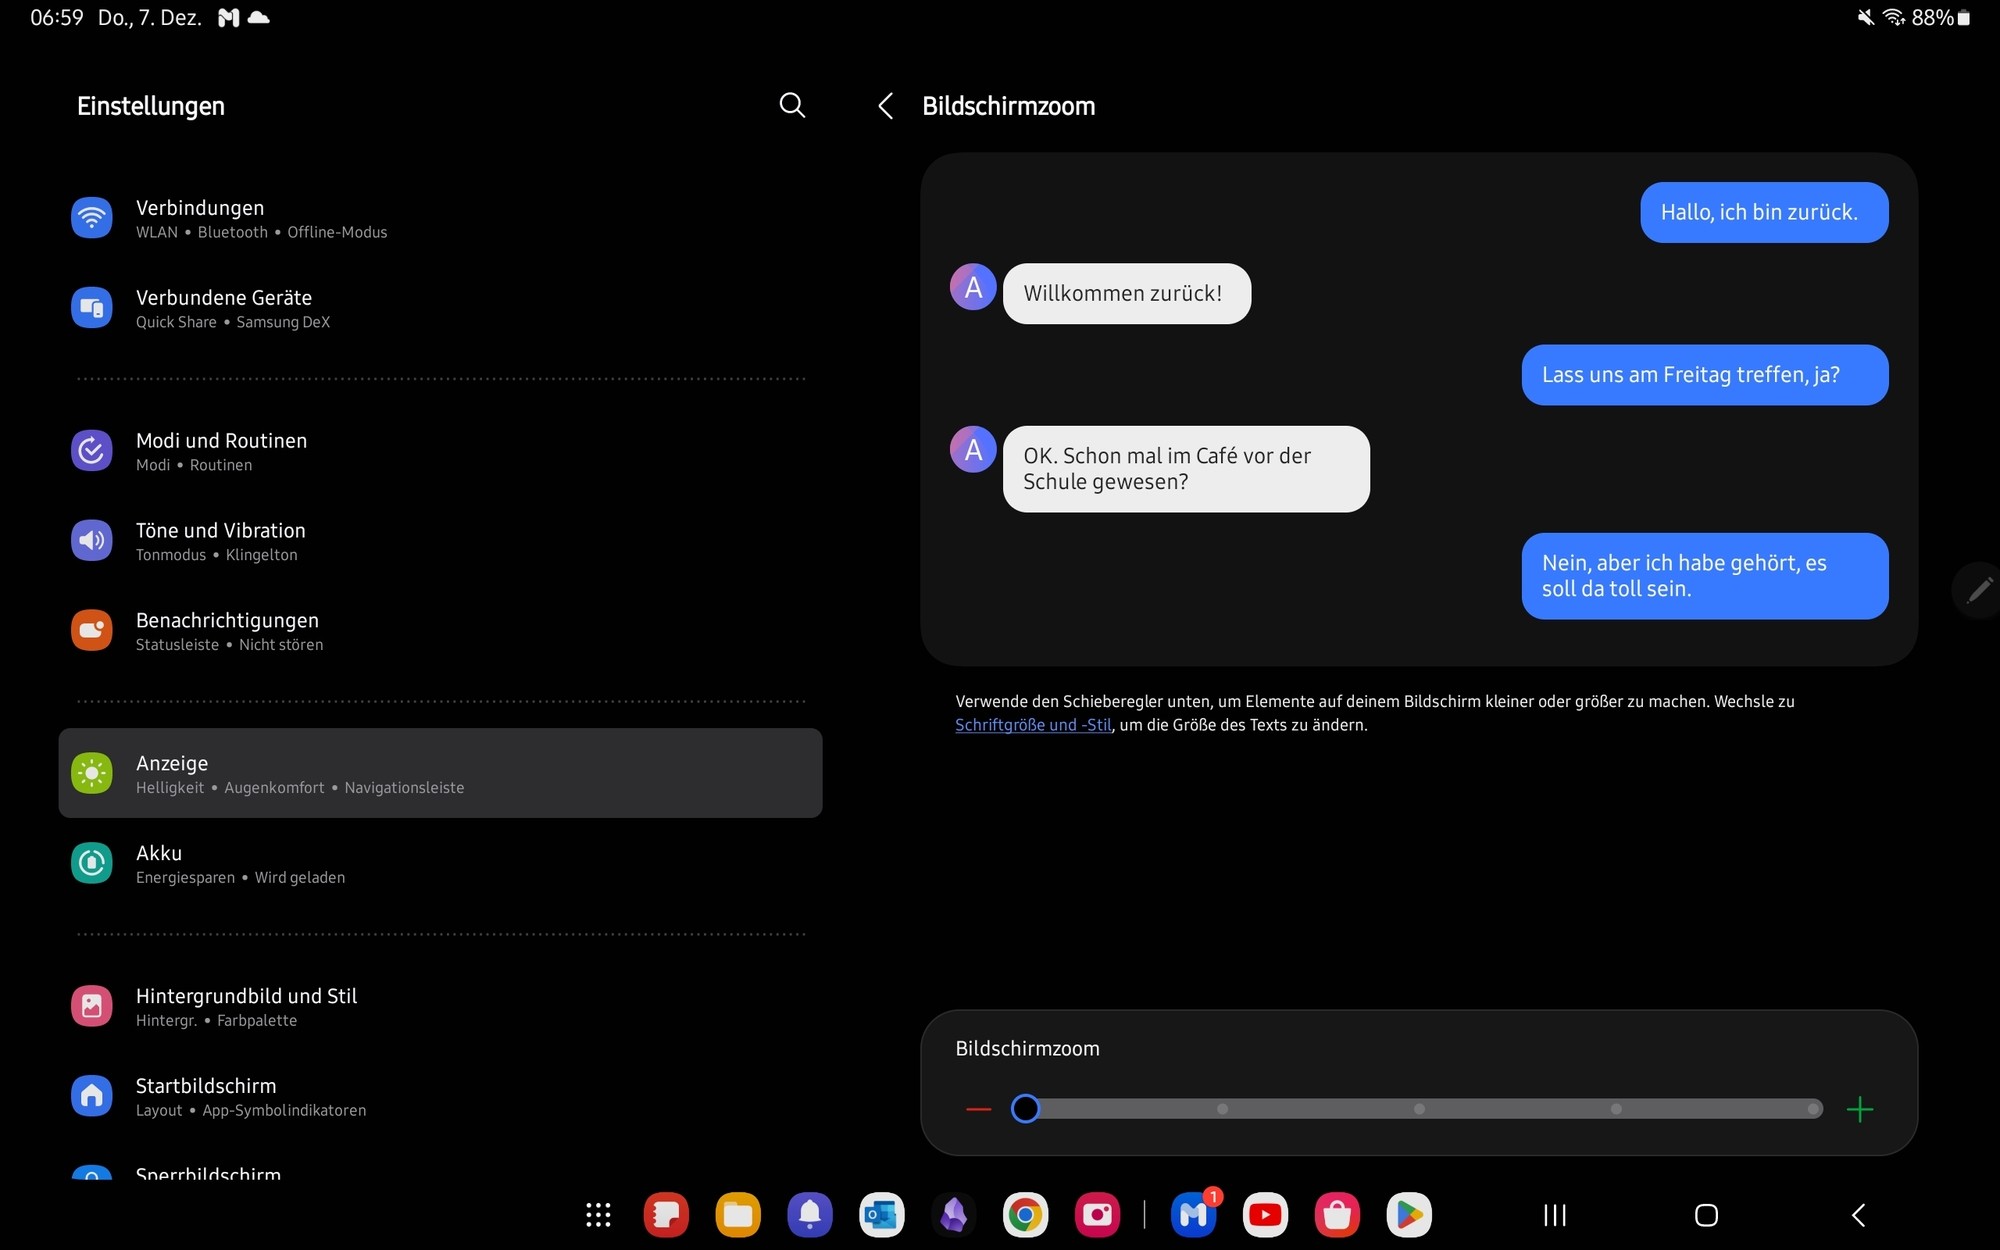Open Outlook from the taskbar
2000x1250 pixels.
[881, 1215]
